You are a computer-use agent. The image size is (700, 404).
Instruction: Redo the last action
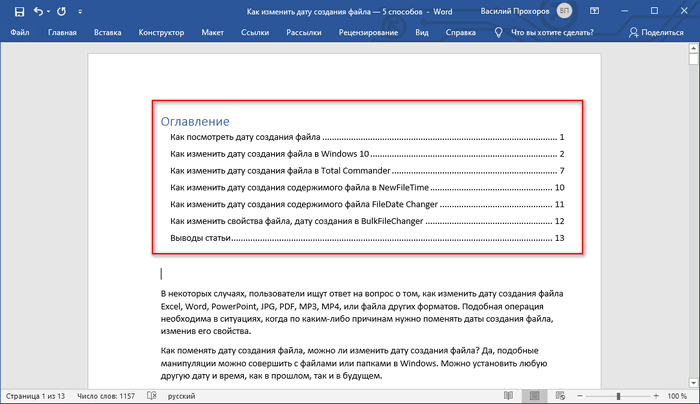(x=62, y=11)
